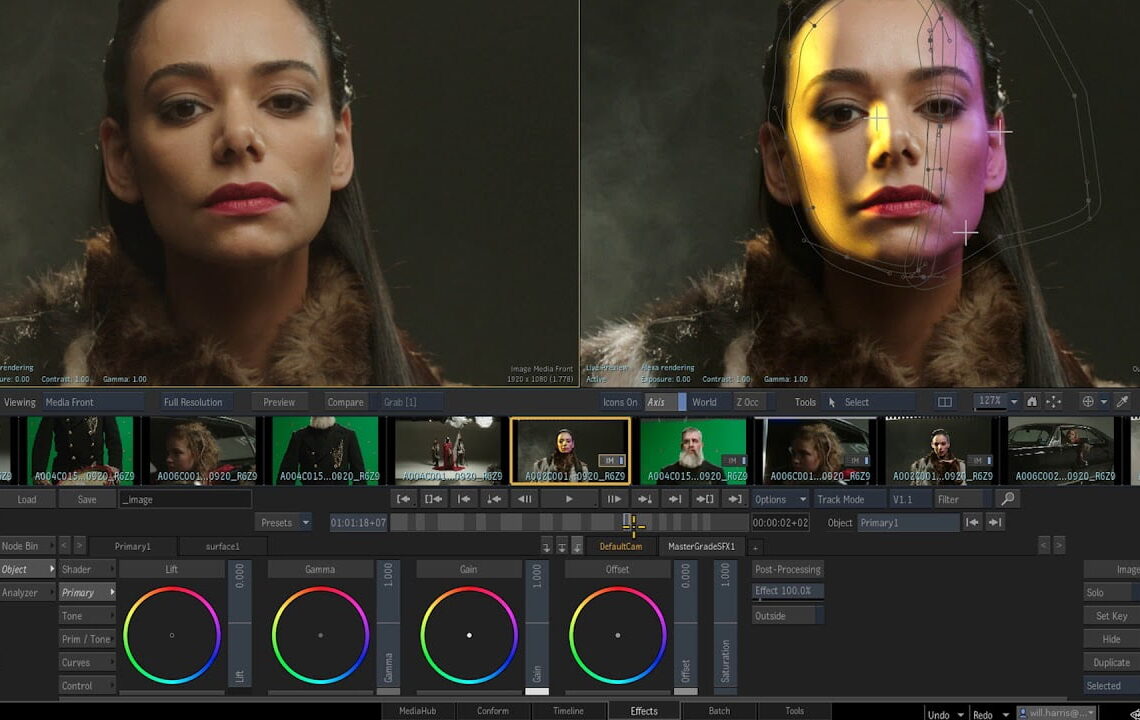Enable Solo for the selected object
1140x720 pixels.
1110,593
